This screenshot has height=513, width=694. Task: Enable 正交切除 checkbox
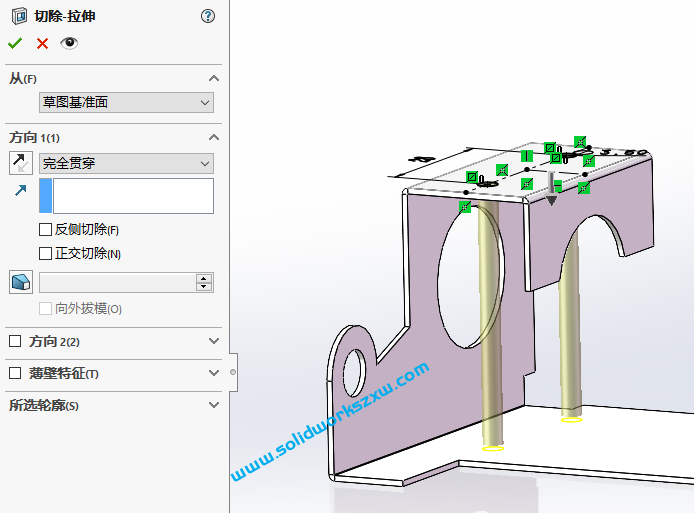point(45,253)
